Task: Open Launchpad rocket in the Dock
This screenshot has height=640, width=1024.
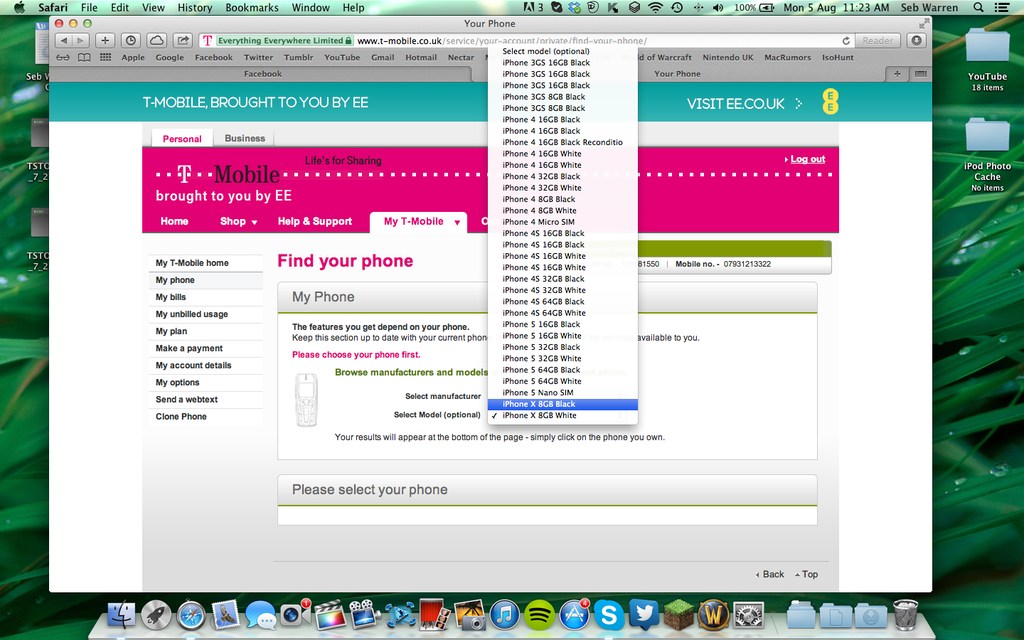Action: pyautogui.click(x=155, y=615)
